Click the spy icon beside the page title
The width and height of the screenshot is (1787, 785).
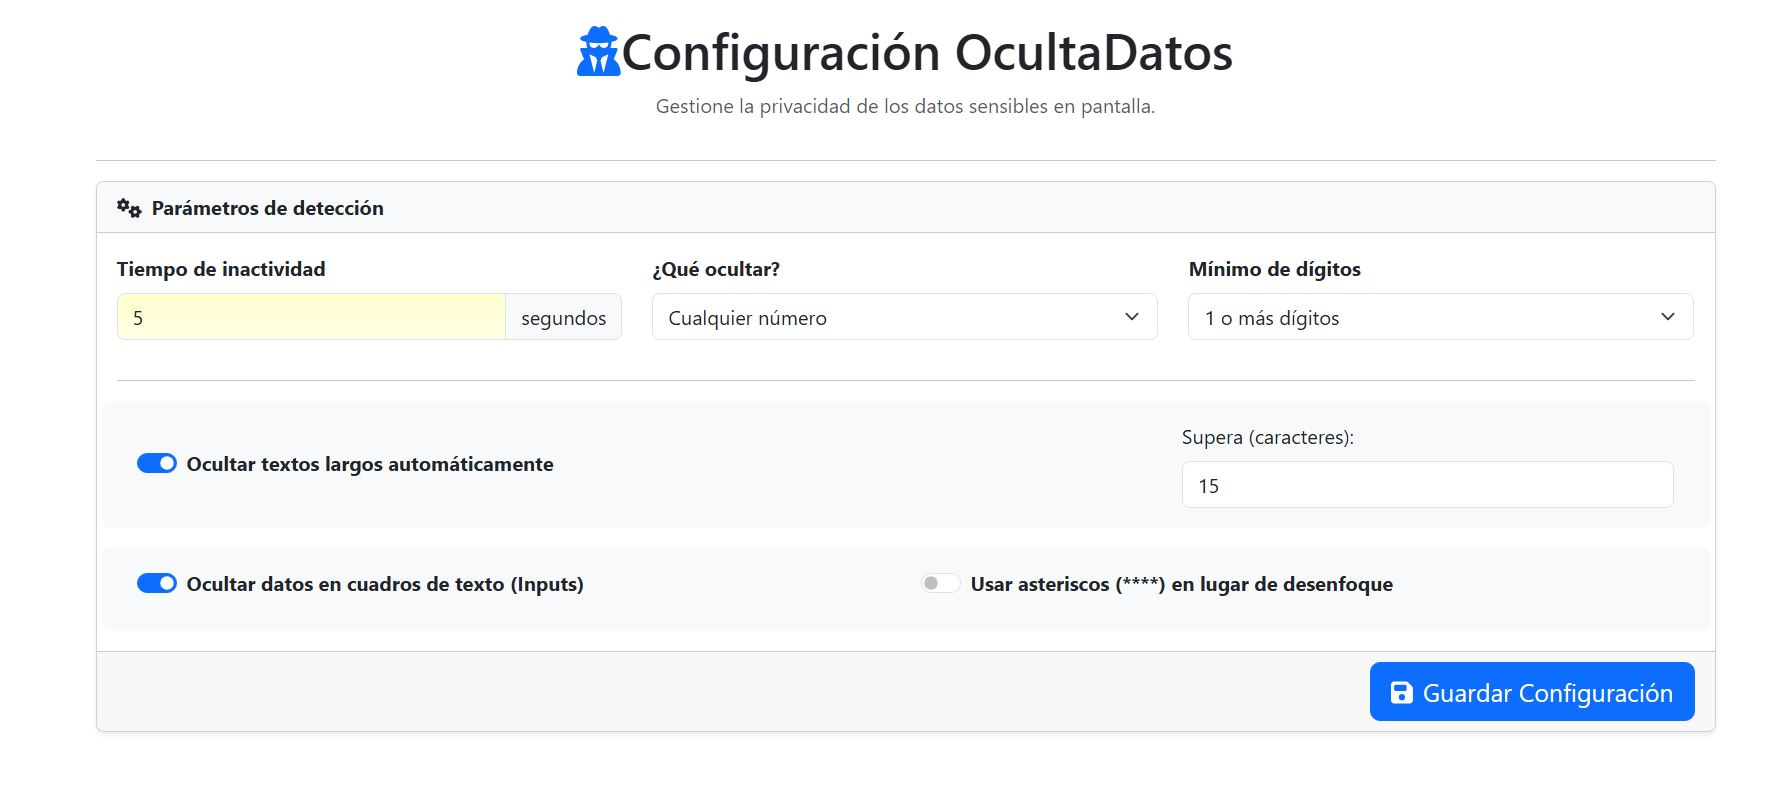point(598,52)
